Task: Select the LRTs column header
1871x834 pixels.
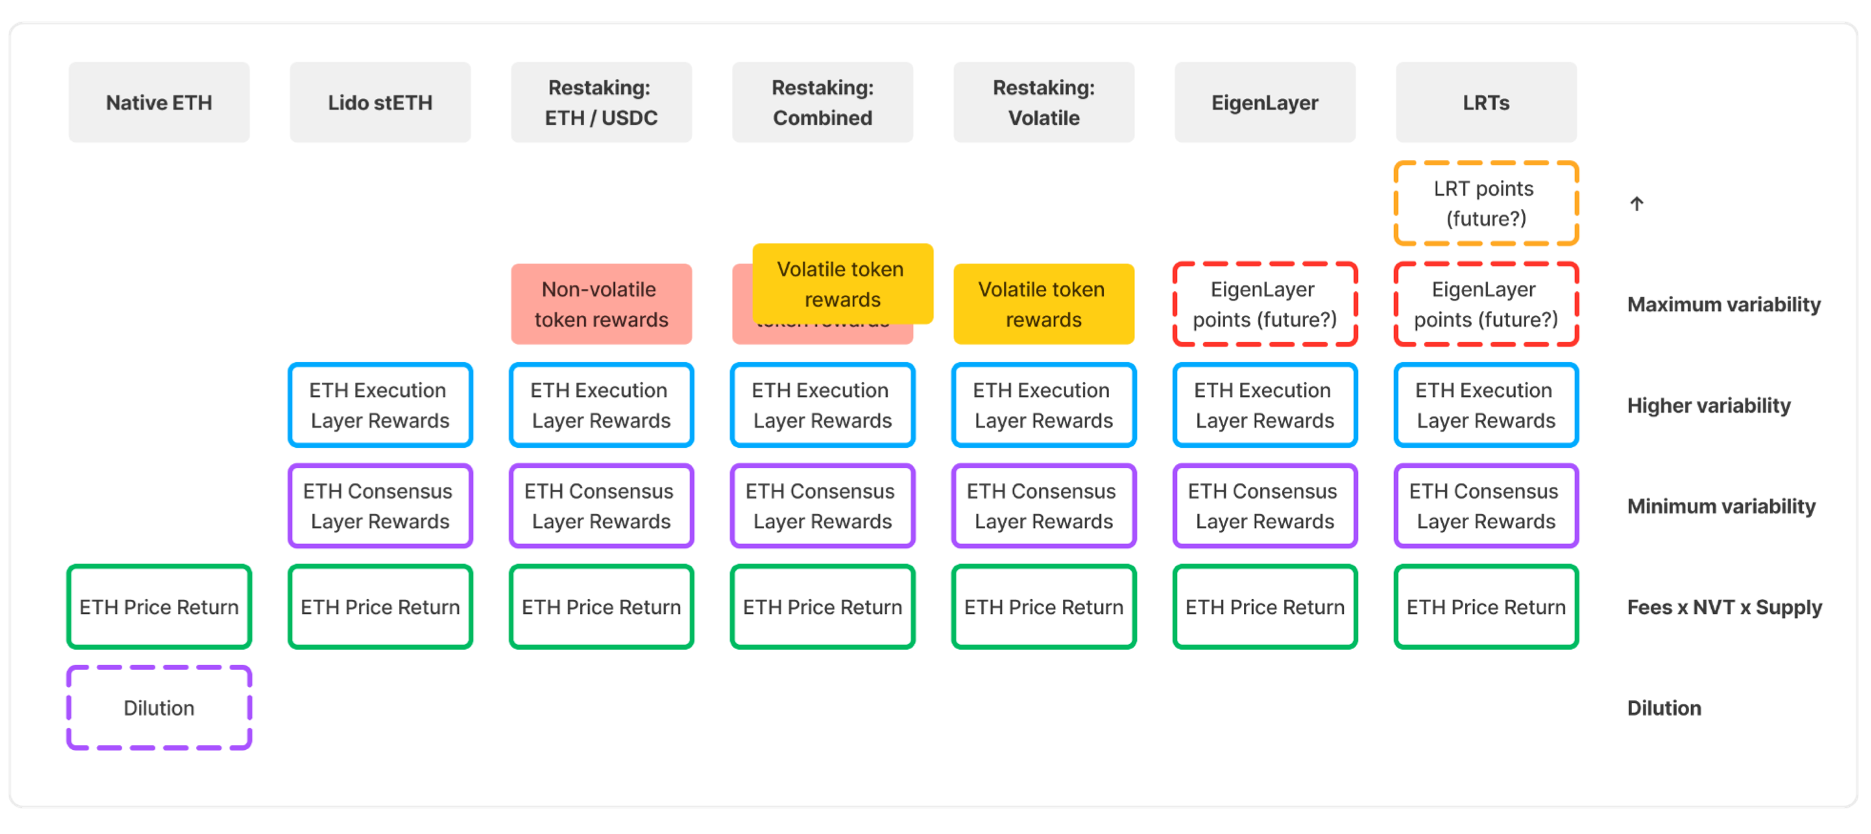Action: 1486,102
